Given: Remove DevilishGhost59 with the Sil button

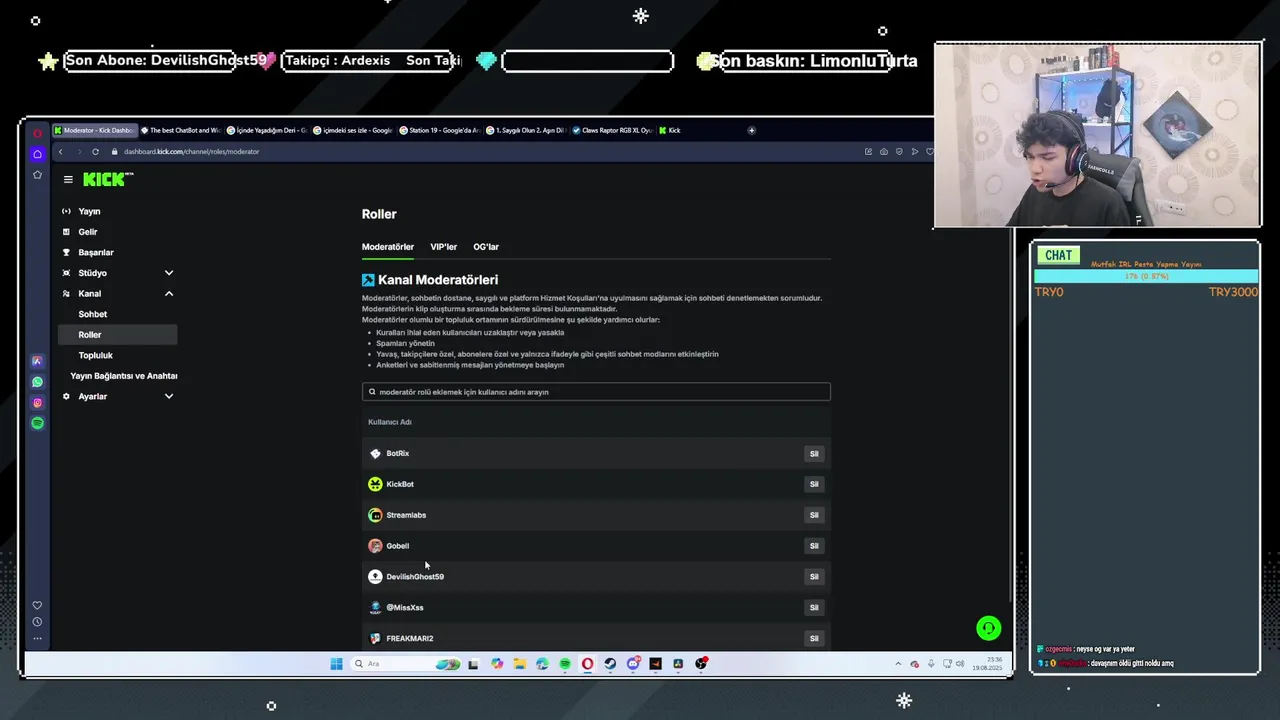Looking at the screenshot, I should (814, 577).
